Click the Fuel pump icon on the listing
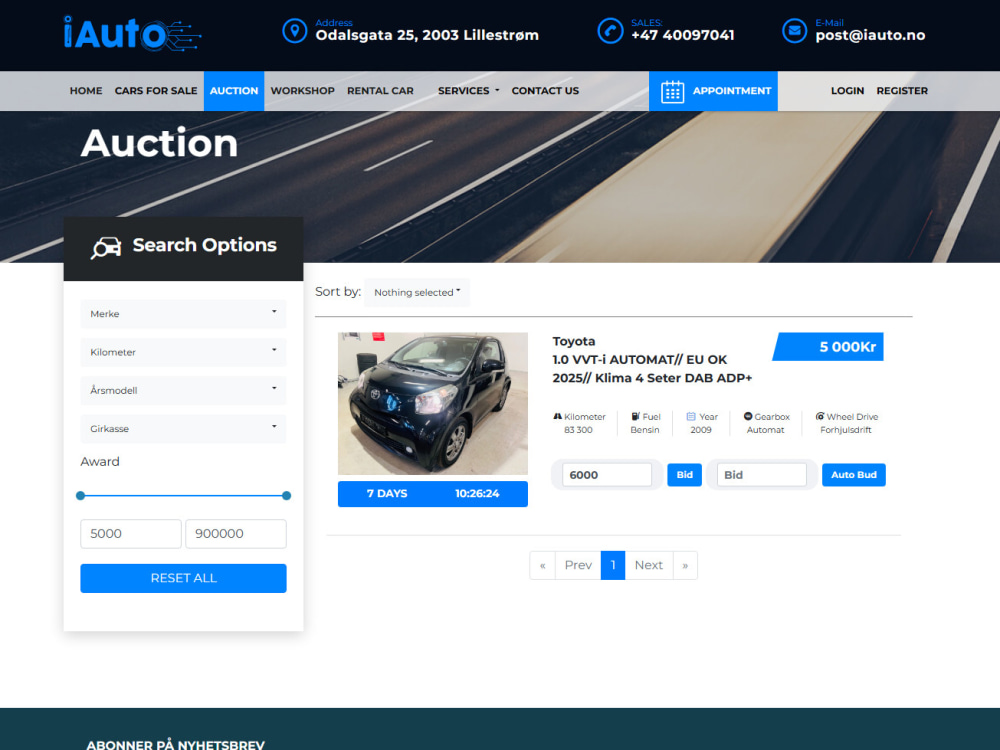1000x750 pixels. click(635, 416)
